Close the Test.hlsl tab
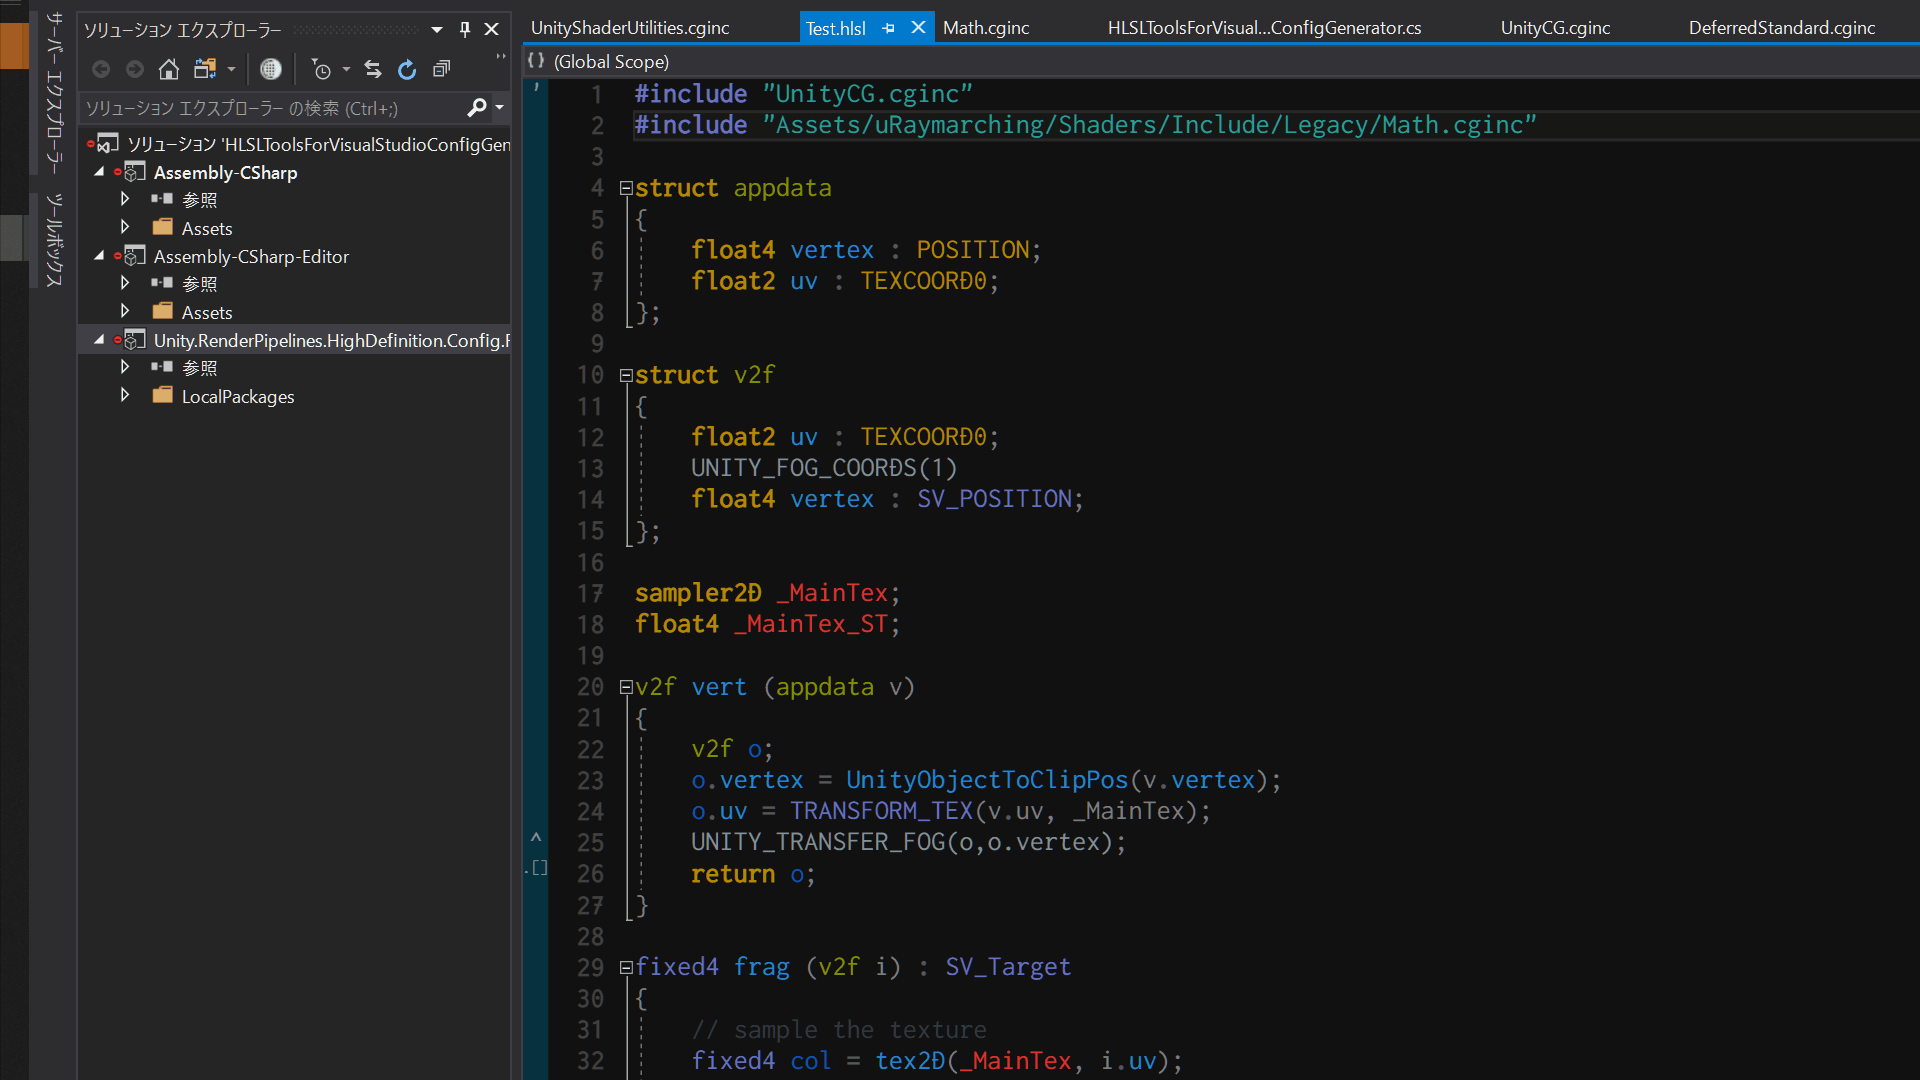This screenshot has width=1920, height=1080. point(917,27)
